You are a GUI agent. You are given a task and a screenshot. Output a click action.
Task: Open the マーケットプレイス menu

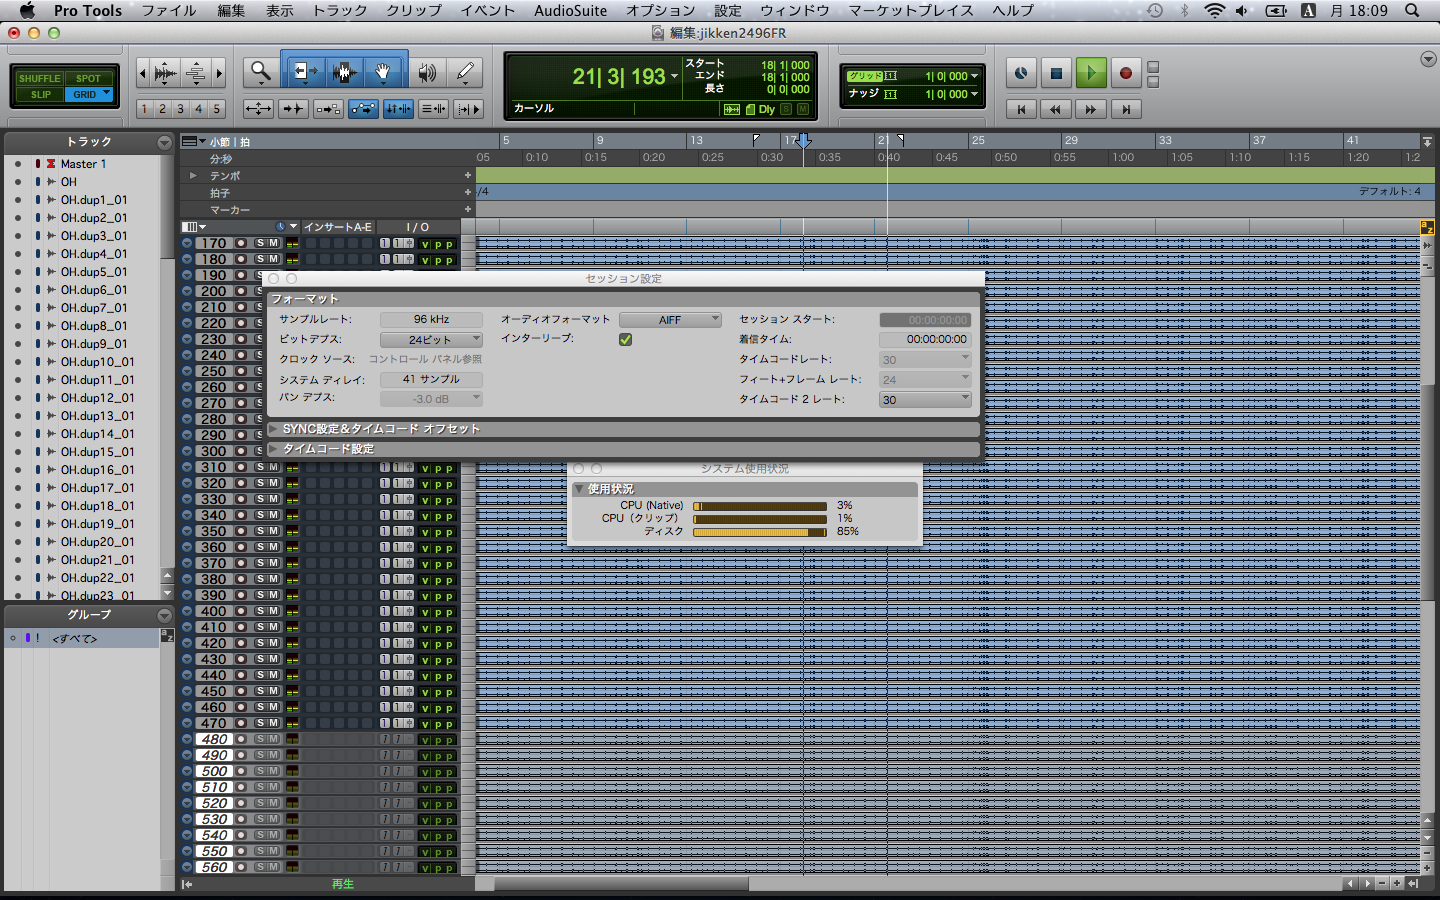click(911, 10)
